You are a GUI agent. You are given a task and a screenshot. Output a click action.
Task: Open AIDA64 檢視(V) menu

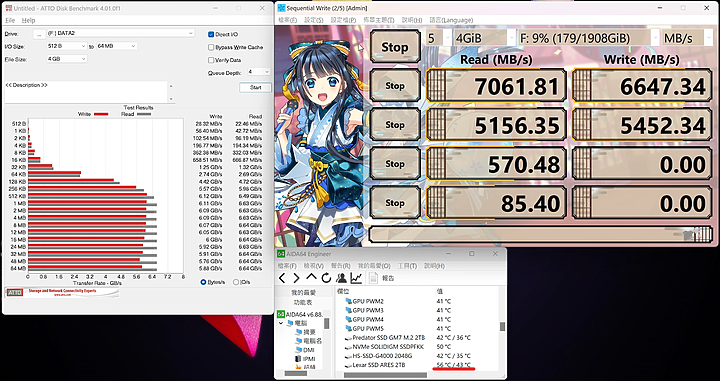[314, 266]
